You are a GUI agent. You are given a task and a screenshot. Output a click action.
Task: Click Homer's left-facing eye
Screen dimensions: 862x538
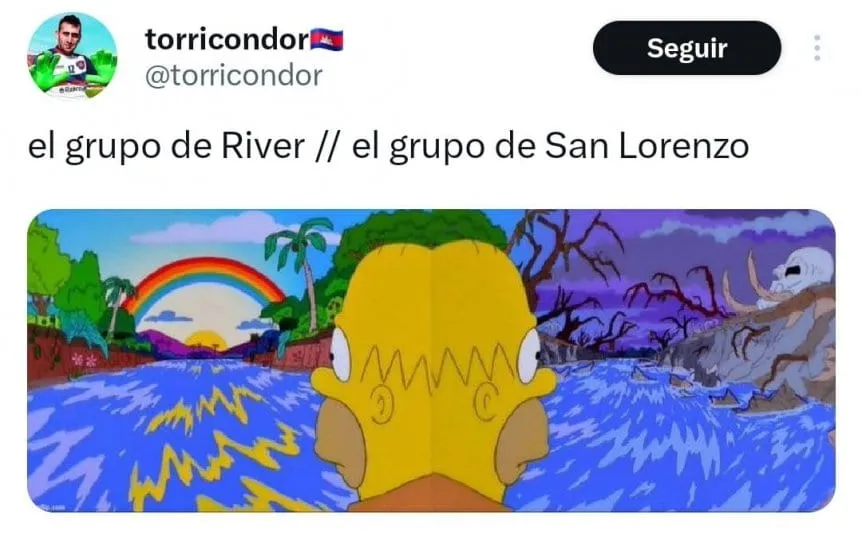pos(340,354)
